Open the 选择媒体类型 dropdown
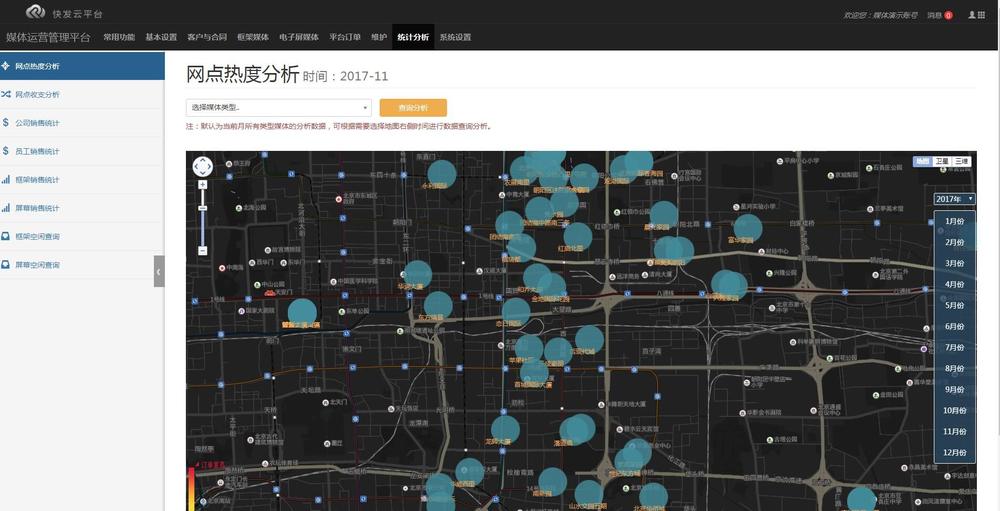The height and width of the screenshot is (511, 1000). (278, 107)
